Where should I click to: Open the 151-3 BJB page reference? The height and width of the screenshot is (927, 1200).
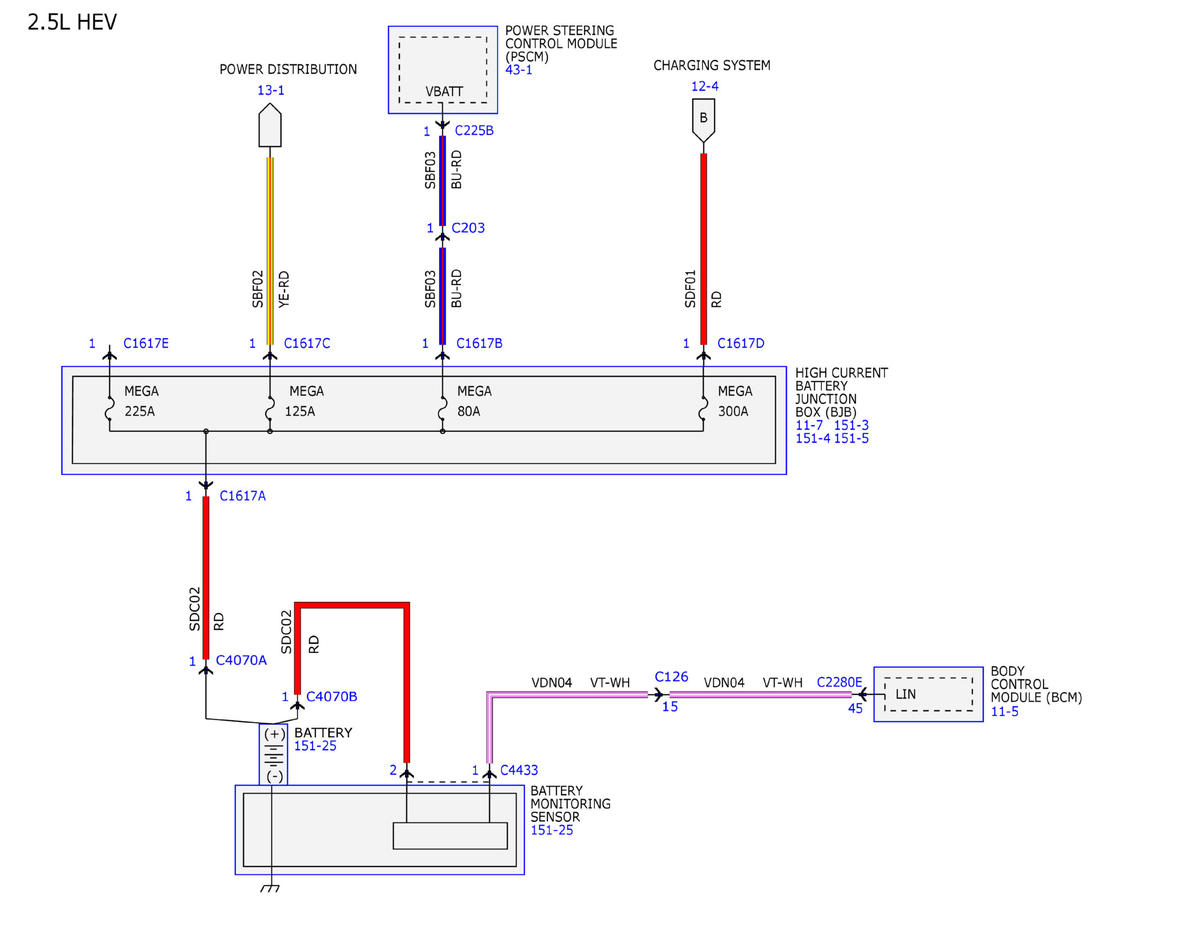852,426
